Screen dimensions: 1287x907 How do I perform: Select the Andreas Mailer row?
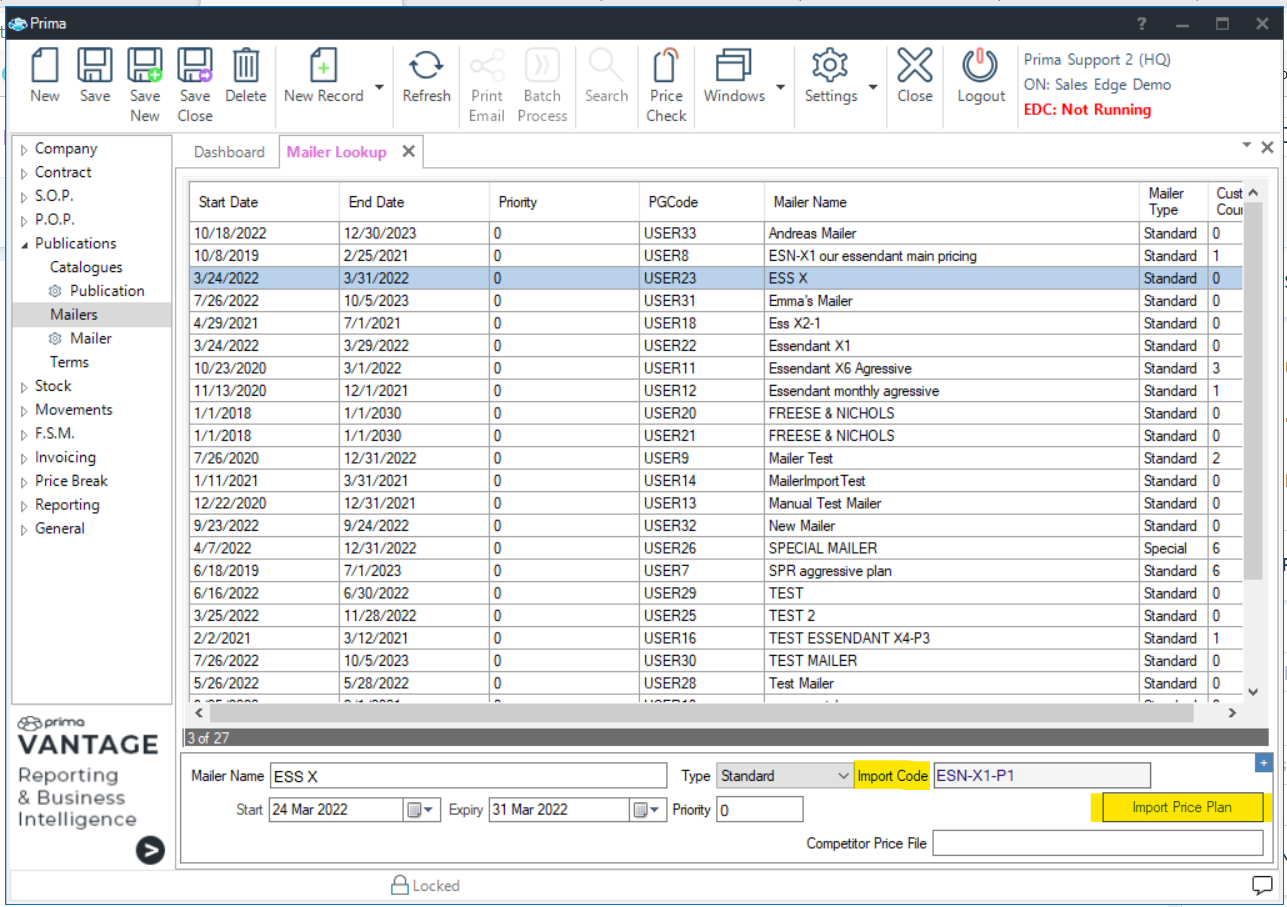(716, 233)
